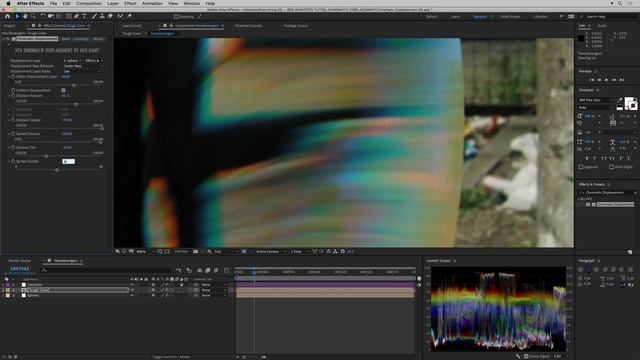Viewport: 640px width, 360px height.
Task: Open the Displacement Layer dropdown
Action: tap(72, 60)
